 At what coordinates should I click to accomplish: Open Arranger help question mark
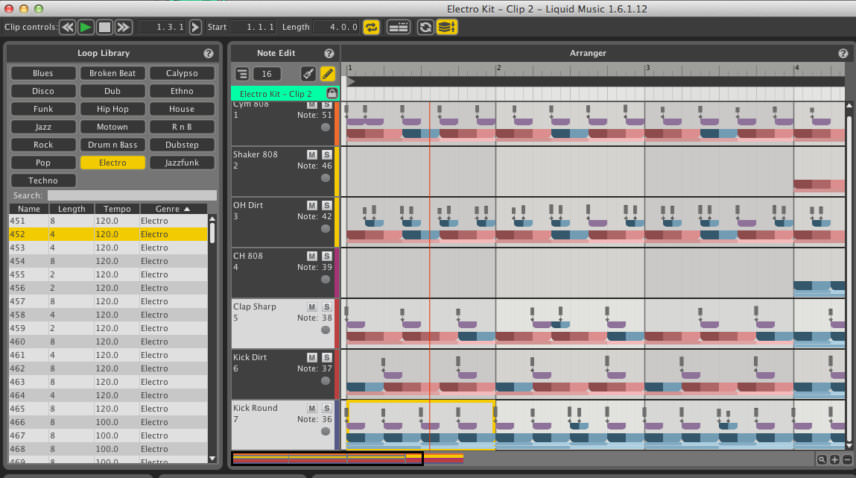(x=843, y=53)
